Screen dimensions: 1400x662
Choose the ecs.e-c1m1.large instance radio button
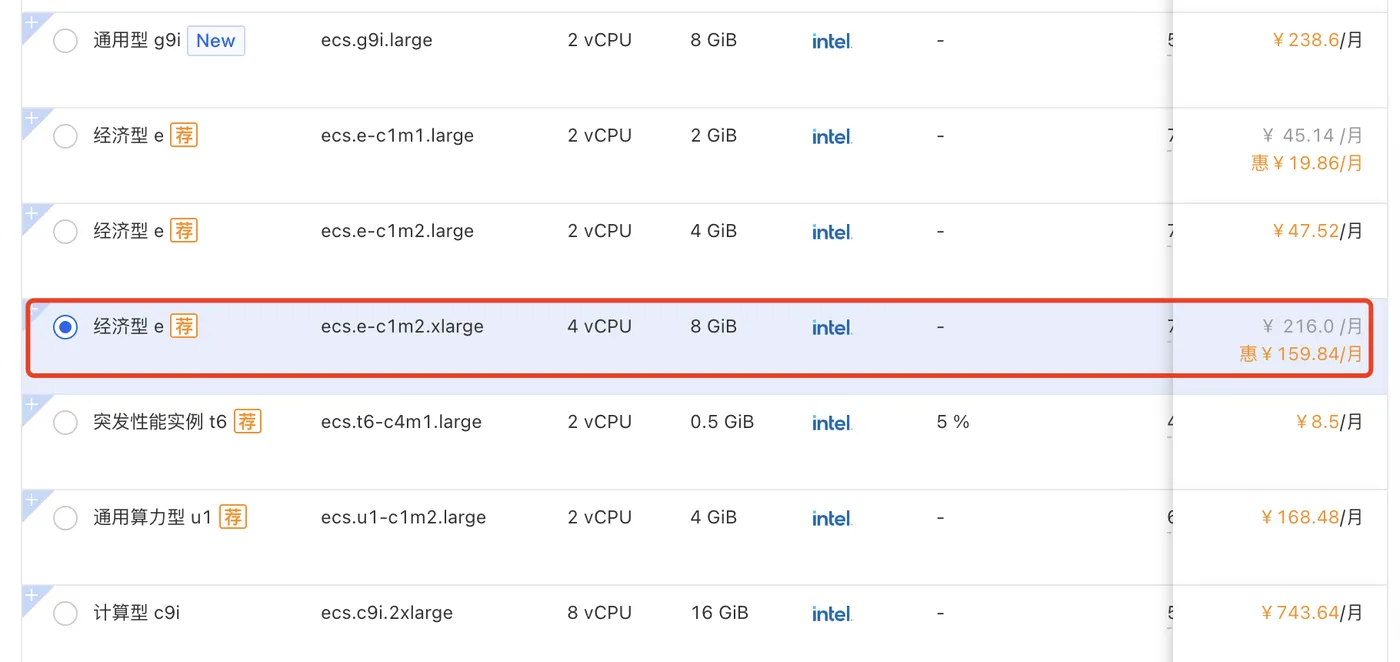pos(65,136)
